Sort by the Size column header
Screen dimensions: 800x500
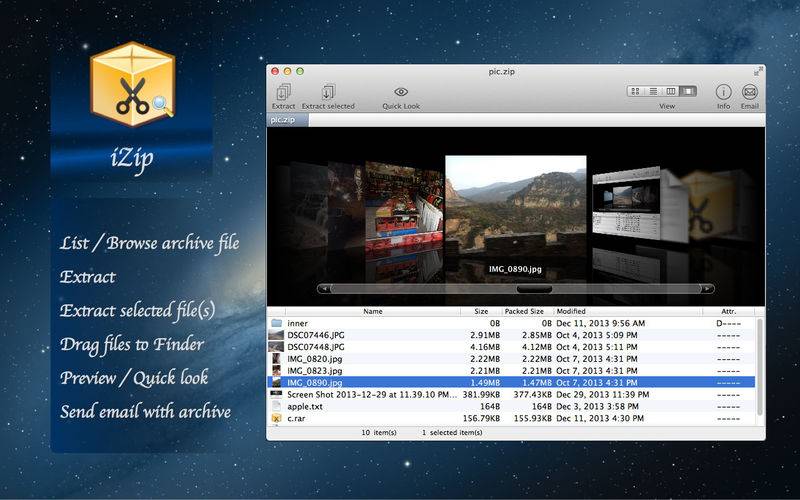481,311
